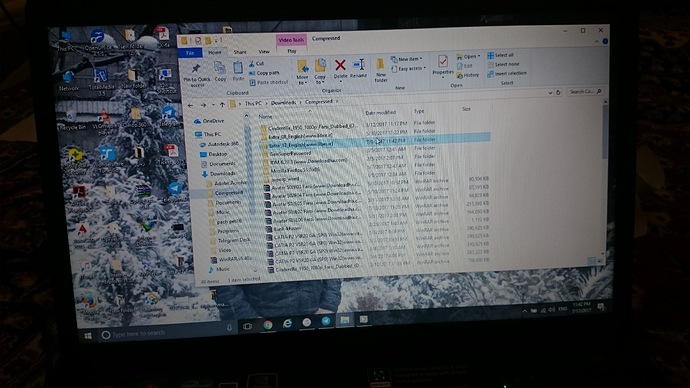Click This PC in the address breadcrumb
Screen dimensions: 690x388
tap(253, 103)
